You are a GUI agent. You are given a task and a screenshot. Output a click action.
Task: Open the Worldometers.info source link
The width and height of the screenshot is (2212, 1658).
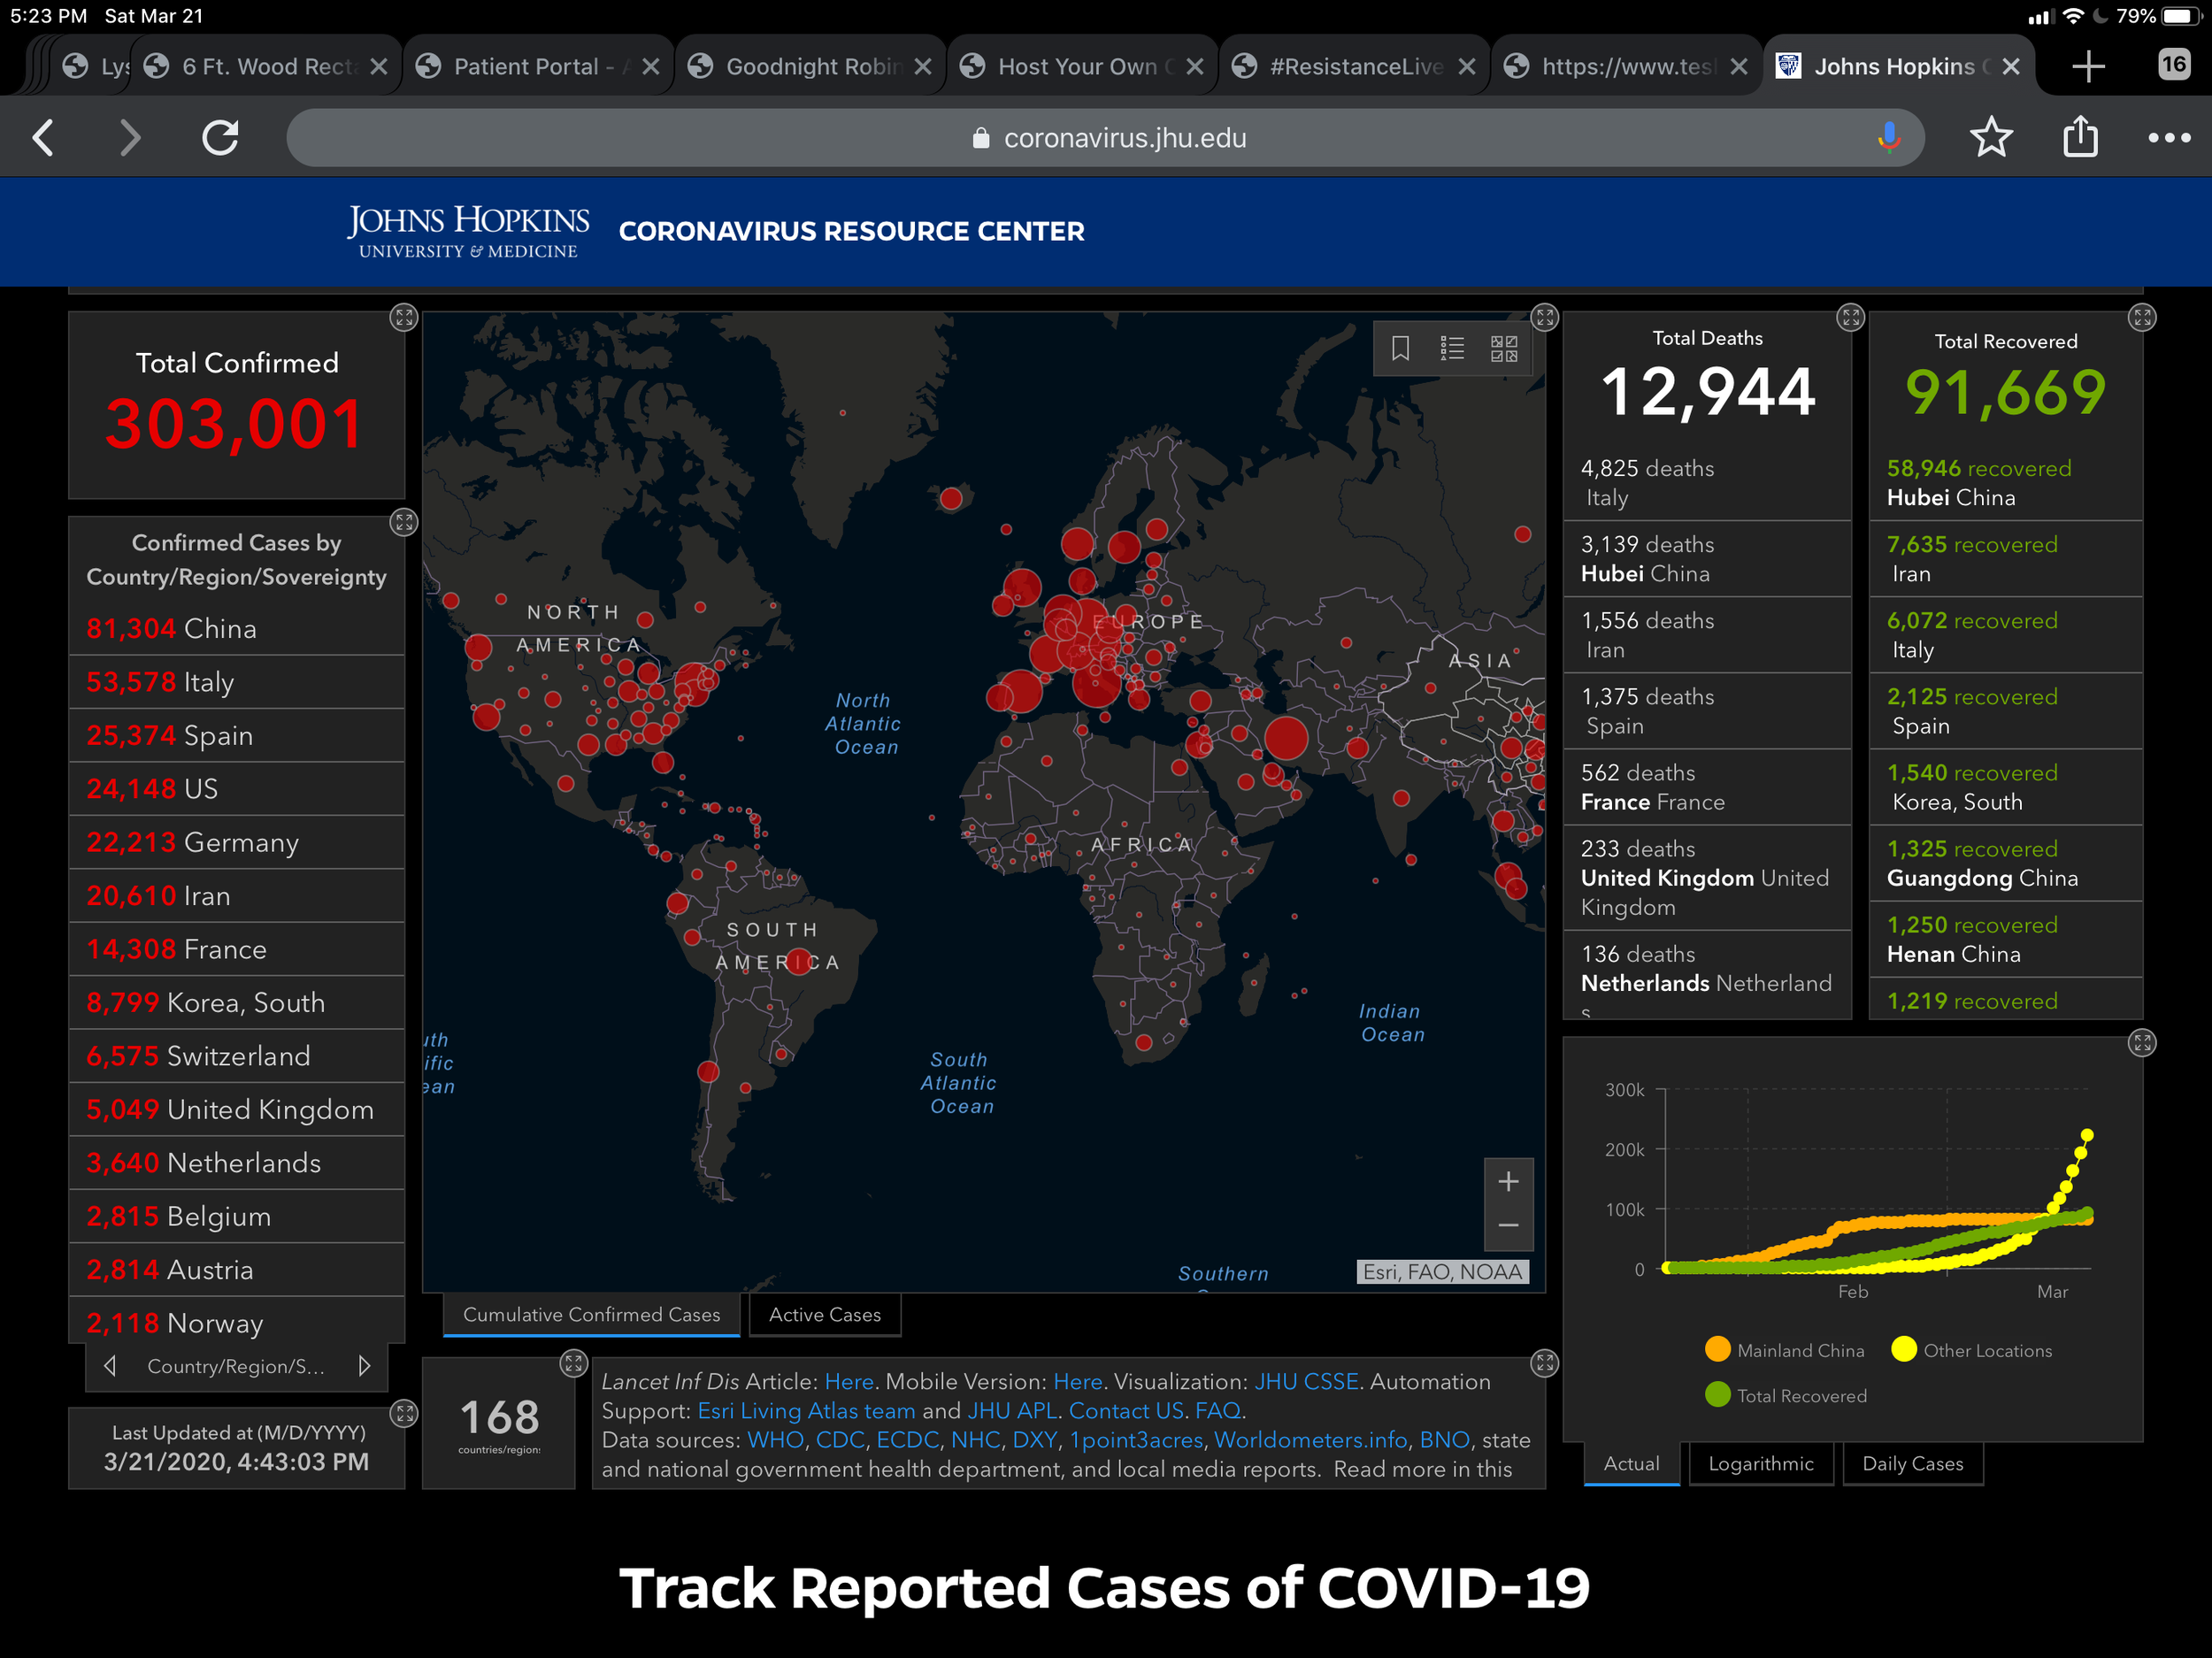(x=1310, y=1440)
